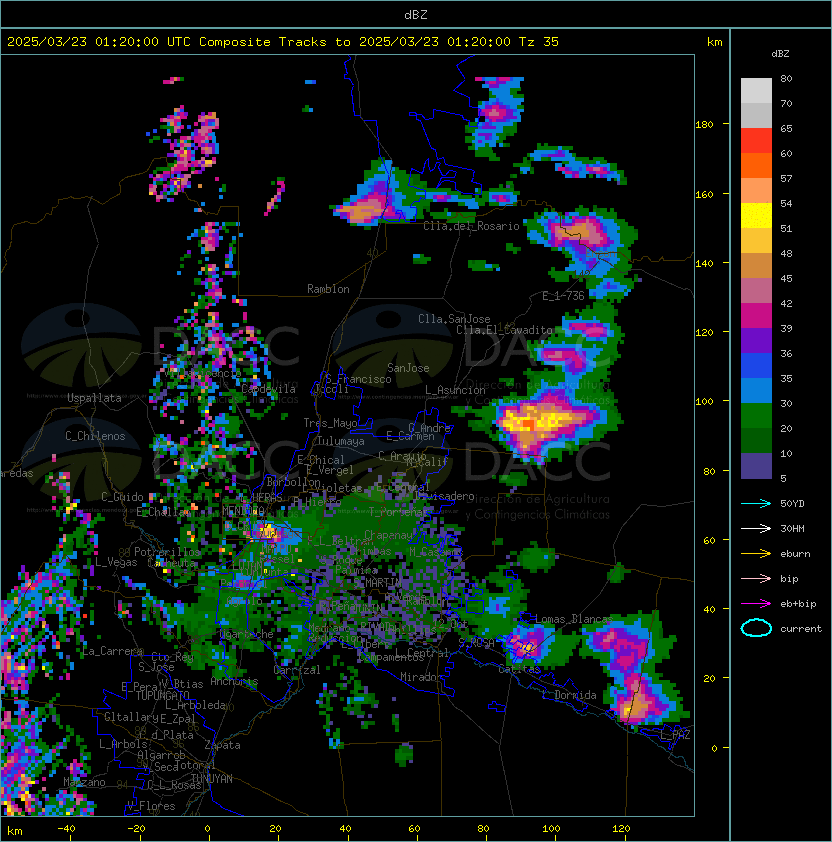Select the yellow eburn arrow symbol

756,554
